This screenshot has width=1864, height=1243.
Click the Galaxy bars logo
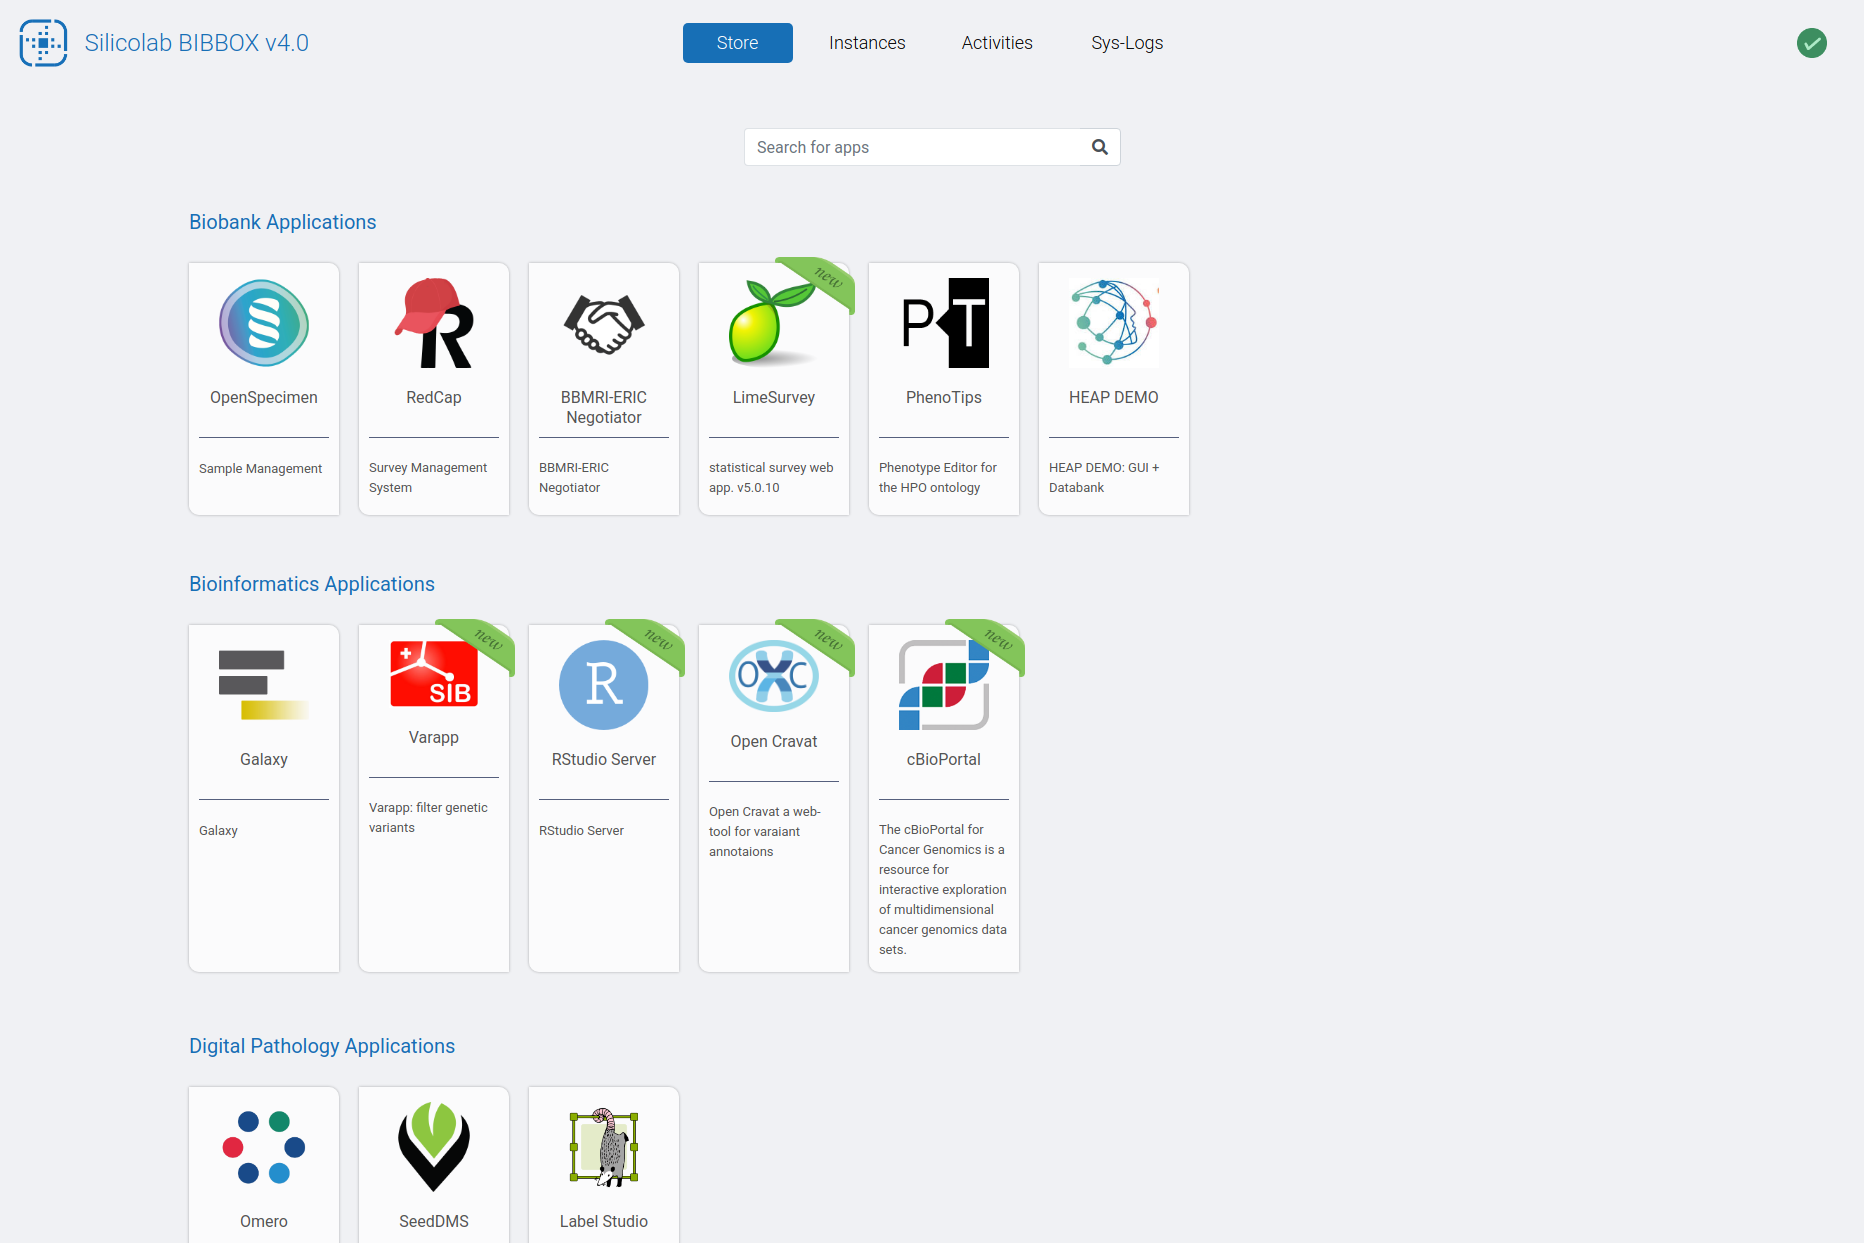pyautogui.click(x=264, y=685)
